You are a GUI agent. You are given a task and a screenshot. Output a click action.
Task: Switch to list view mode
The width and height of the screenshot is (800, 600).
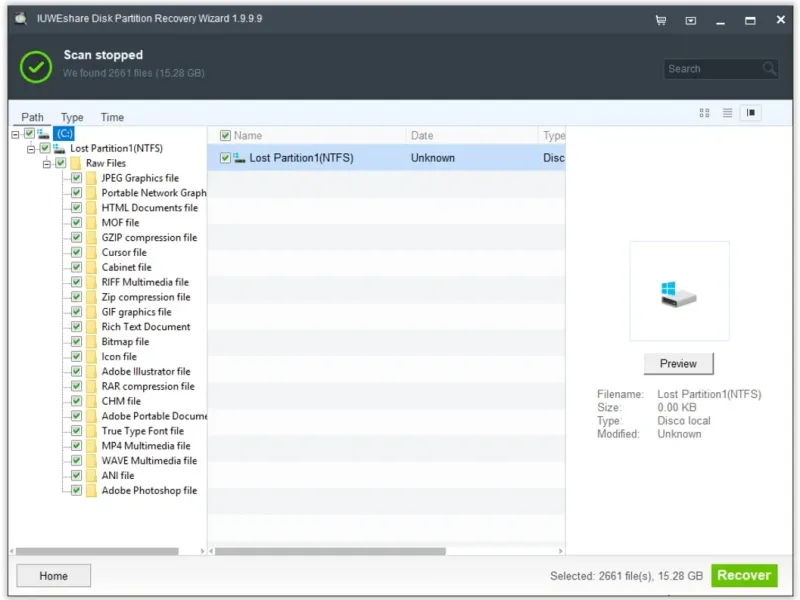(728, 113)
